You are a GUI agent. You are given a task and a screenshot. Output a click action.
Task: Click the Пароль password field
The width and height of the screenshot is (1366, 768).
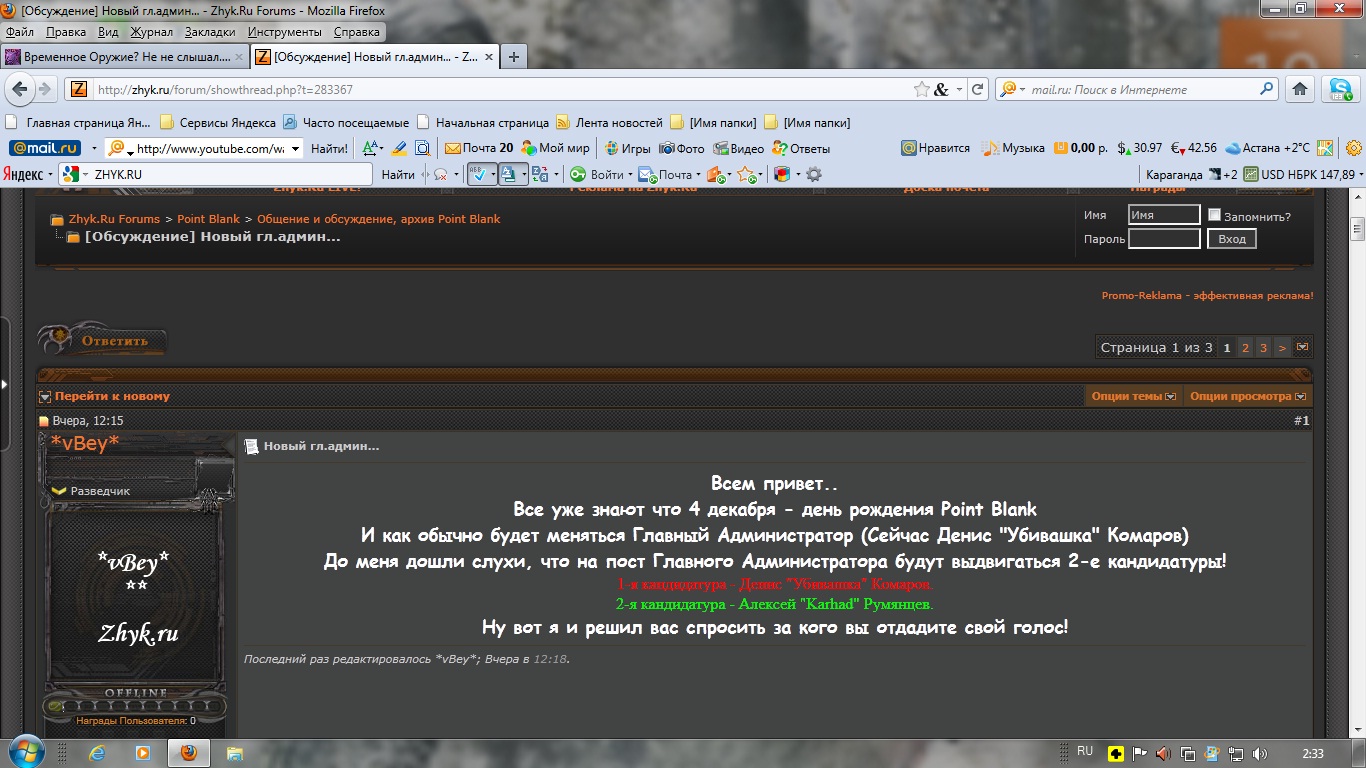(x=1163, y=239)
